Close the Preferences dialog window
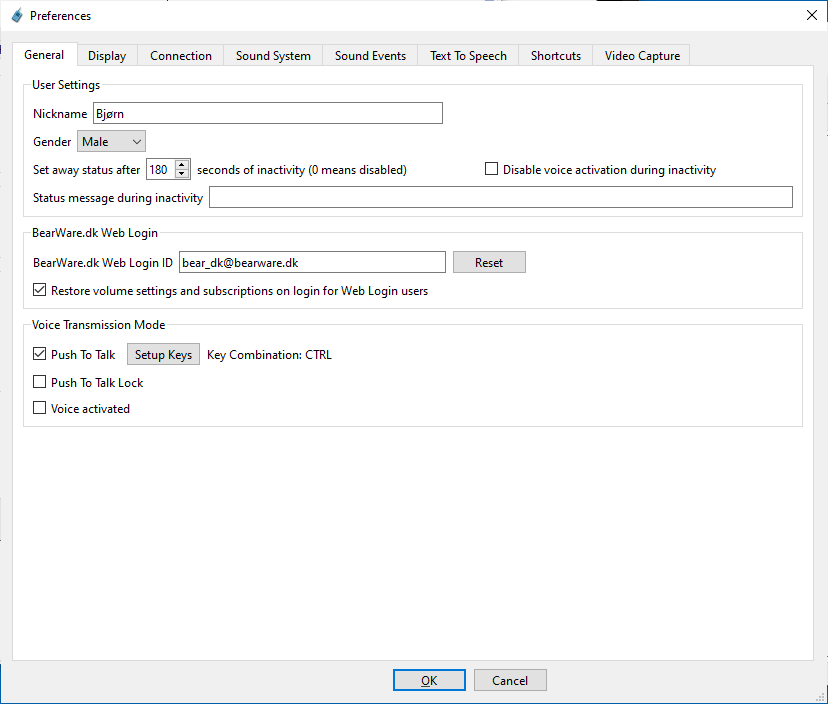This screenshot has width=828, height=704. 811,15
